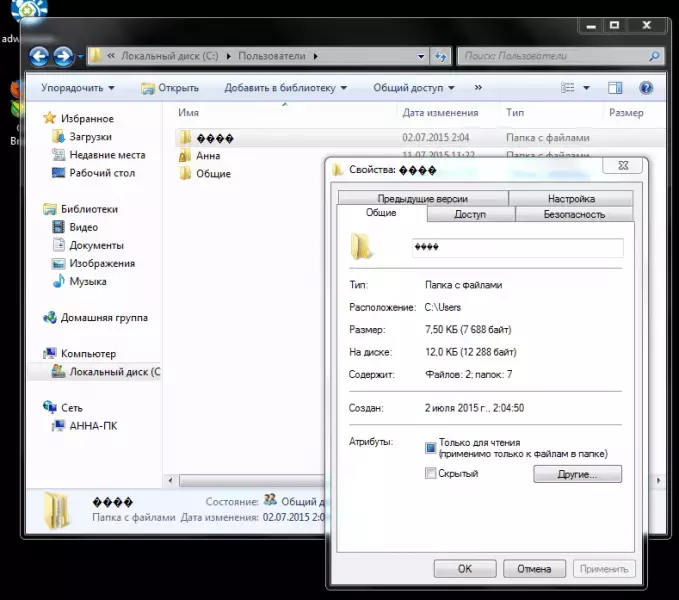The width and height of the screenshot is (679, 600).
Task: Click Отмена in the properties dialog
Action: tap(534, 568)
